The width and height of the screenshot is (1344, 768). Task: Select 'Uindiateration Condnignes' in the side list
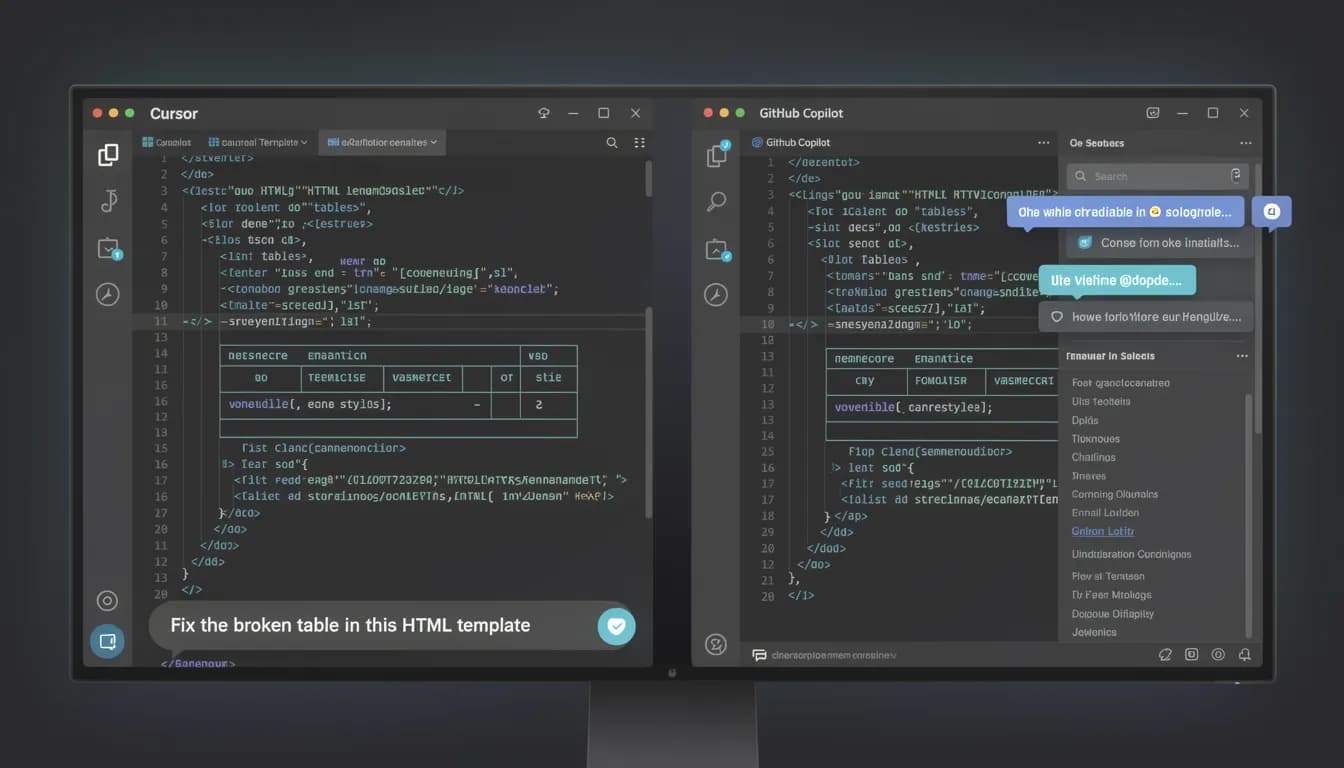click(x=1131, y=555)
